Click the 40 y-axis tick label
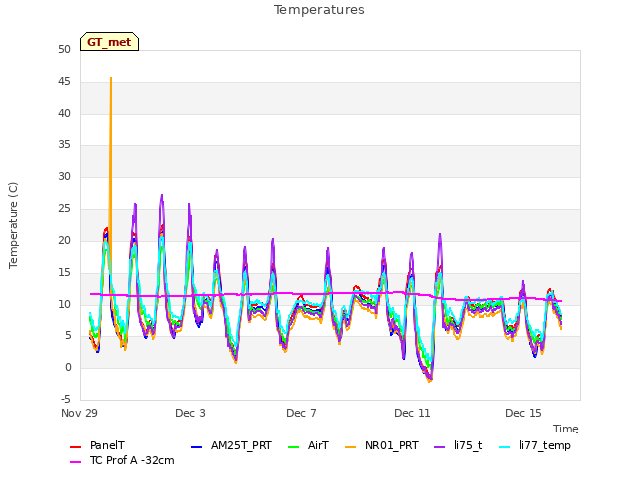This screenshot has height=480, width=640. 64,113
